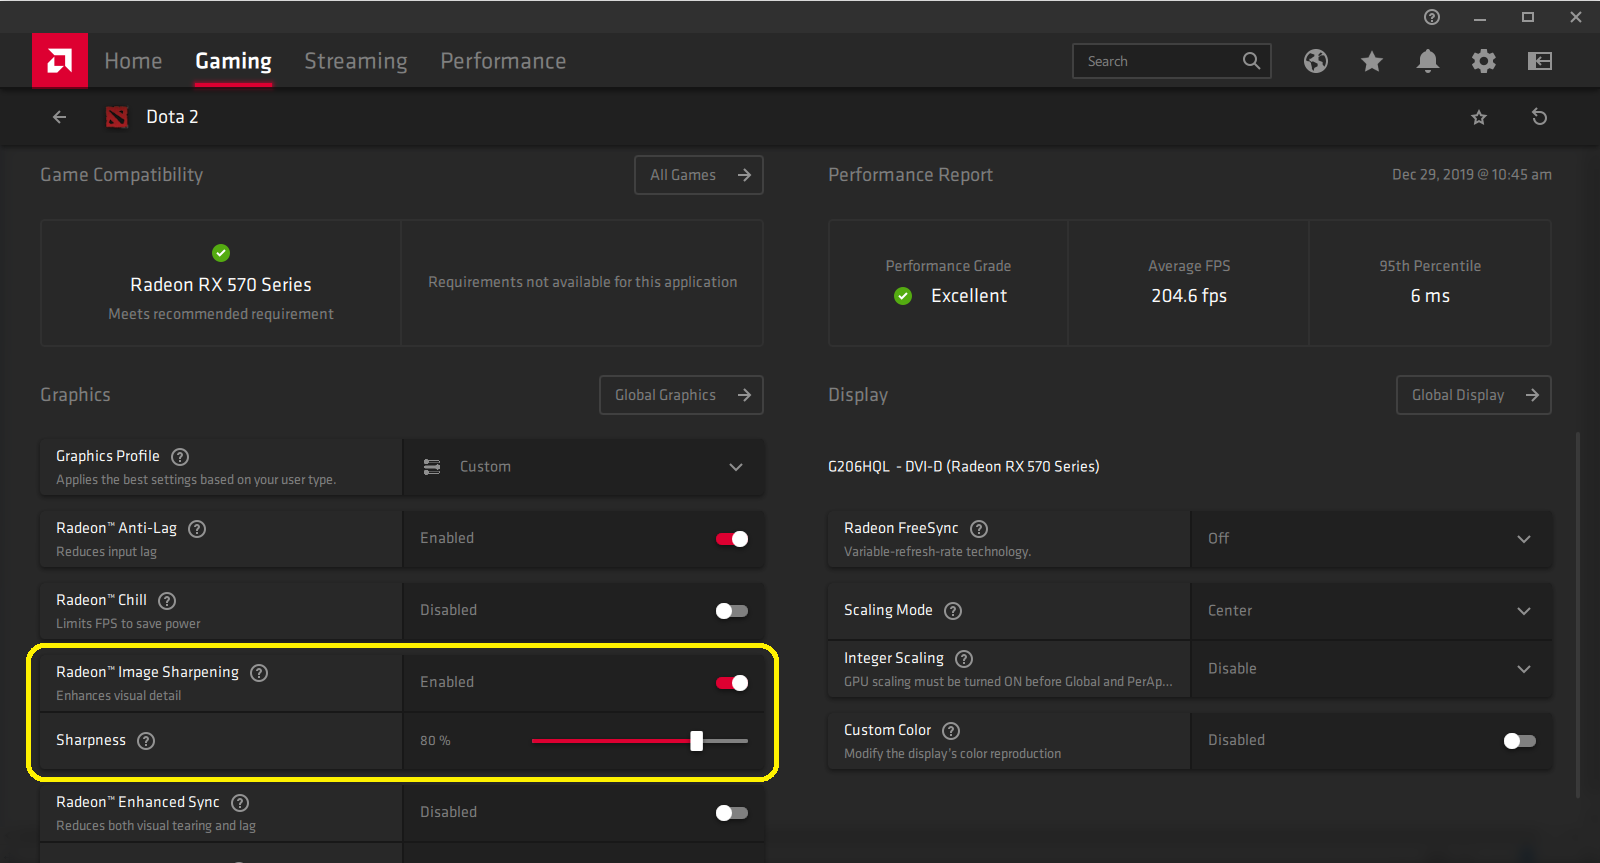Open notifications bell icon
The image size is (1600, 863).
[x=1428, y=61]
